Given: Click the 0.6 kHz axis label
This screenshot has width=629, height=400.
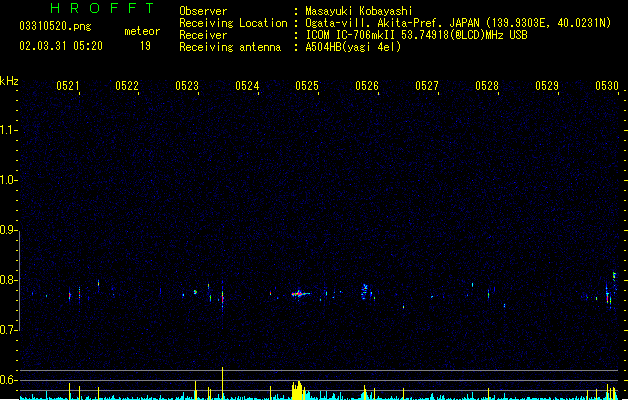Looking at the screenshot, I should (8, 380).
